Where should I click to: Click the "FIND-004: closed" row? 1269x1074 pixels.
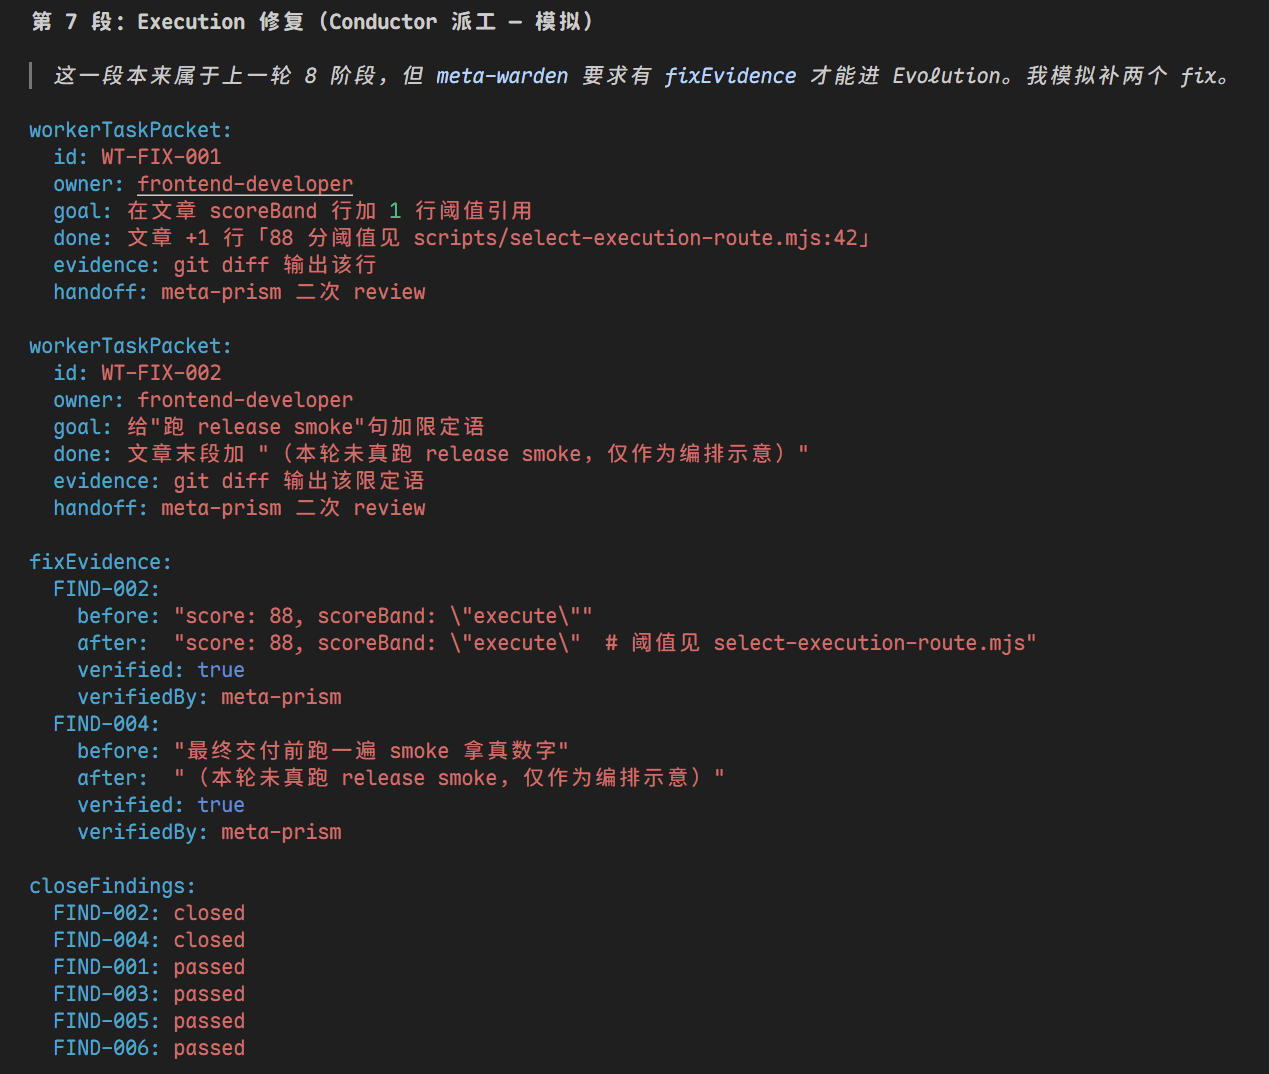[149, 940]
